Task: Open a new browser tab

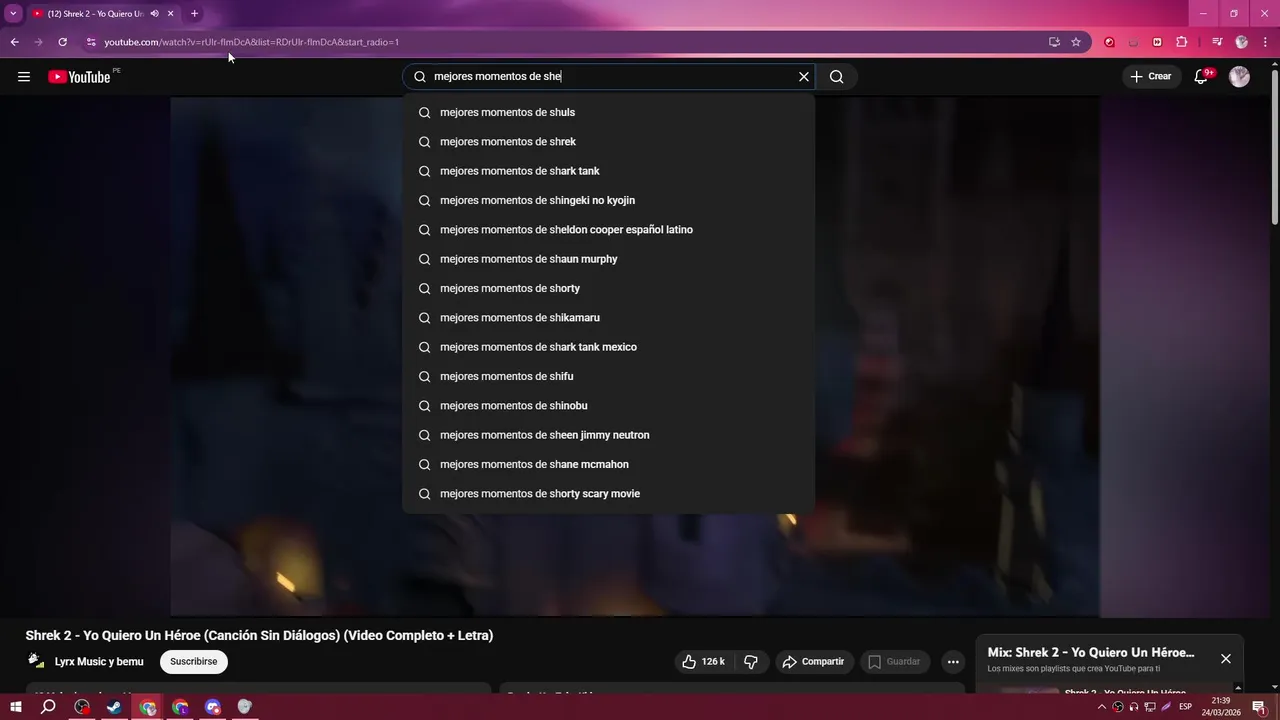Action: [194, 14]
